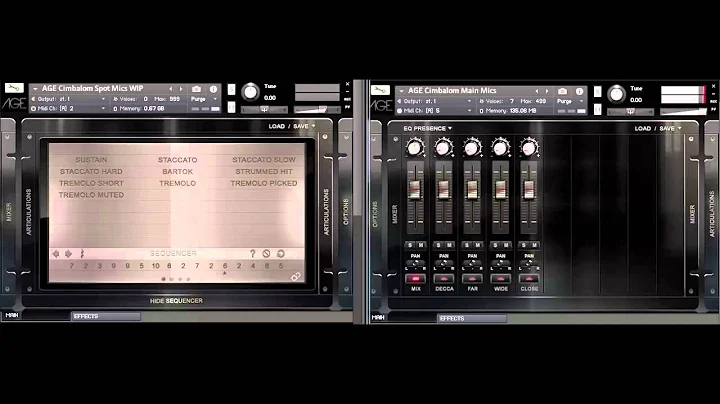Open OPTIONS side tab in Spot Mics
This screenshot has height=404, width=720.
coord(346,212)
